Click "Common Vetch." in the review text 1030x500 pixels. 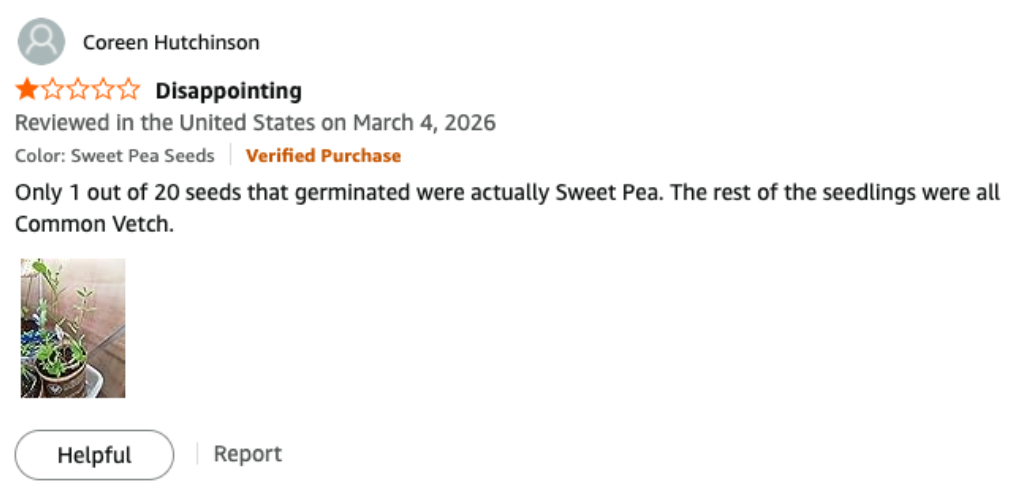pos(95,224)
